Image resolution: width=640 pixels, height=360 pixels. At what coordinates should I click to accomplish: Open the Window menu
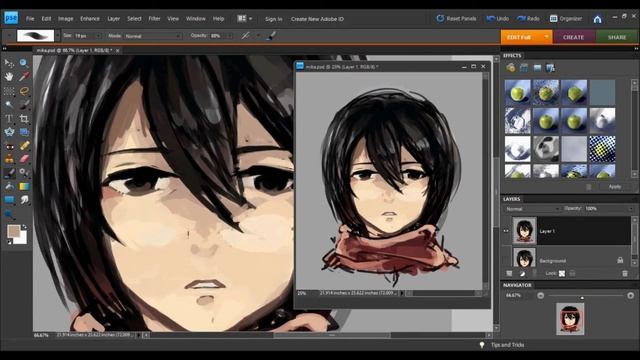[x=196, y=19]
